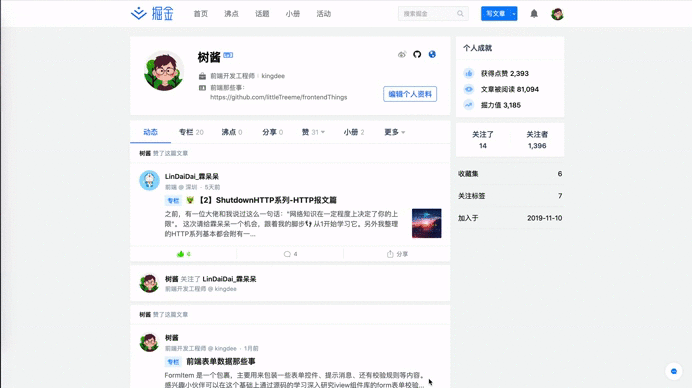Click the Juejin logo
Screen dimensions: 692x388
[152, 14]
